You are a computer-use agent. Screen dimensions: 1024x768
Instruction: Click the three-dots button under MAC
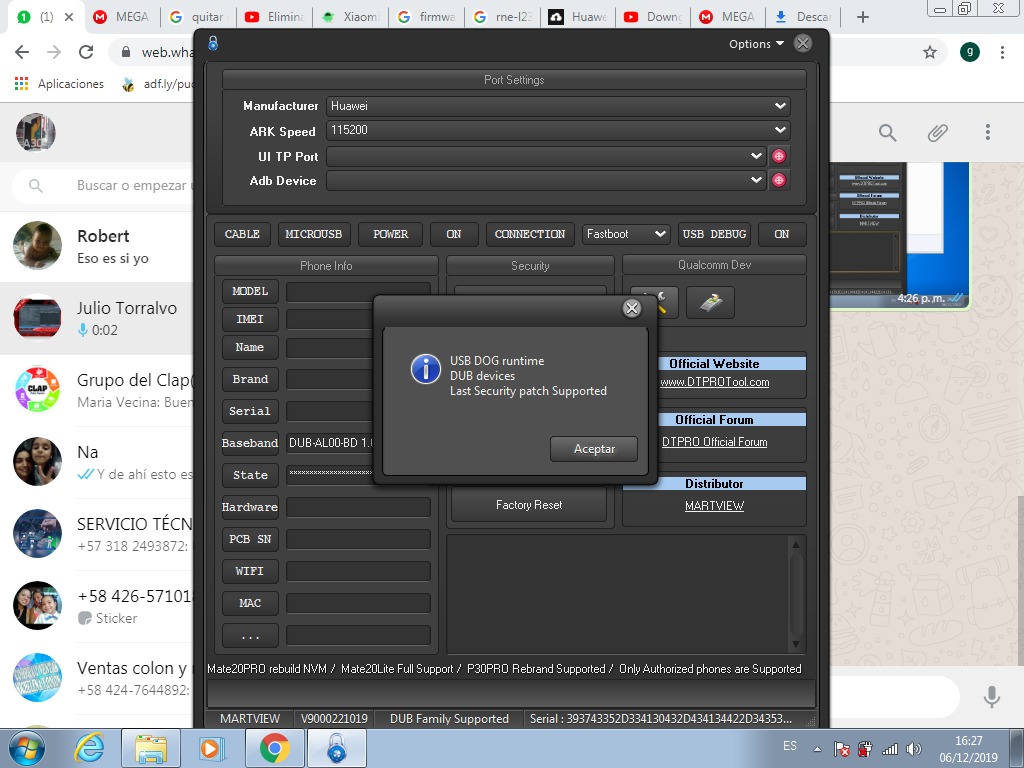[250, 635]
